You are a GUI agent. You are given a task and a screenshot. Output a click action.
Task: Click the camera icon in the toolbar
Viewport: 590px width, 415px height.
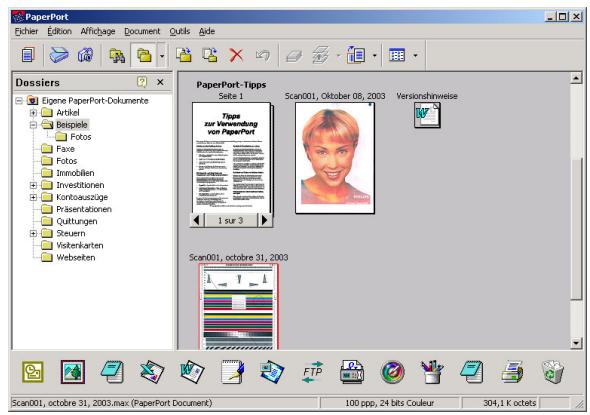point(85,55)
